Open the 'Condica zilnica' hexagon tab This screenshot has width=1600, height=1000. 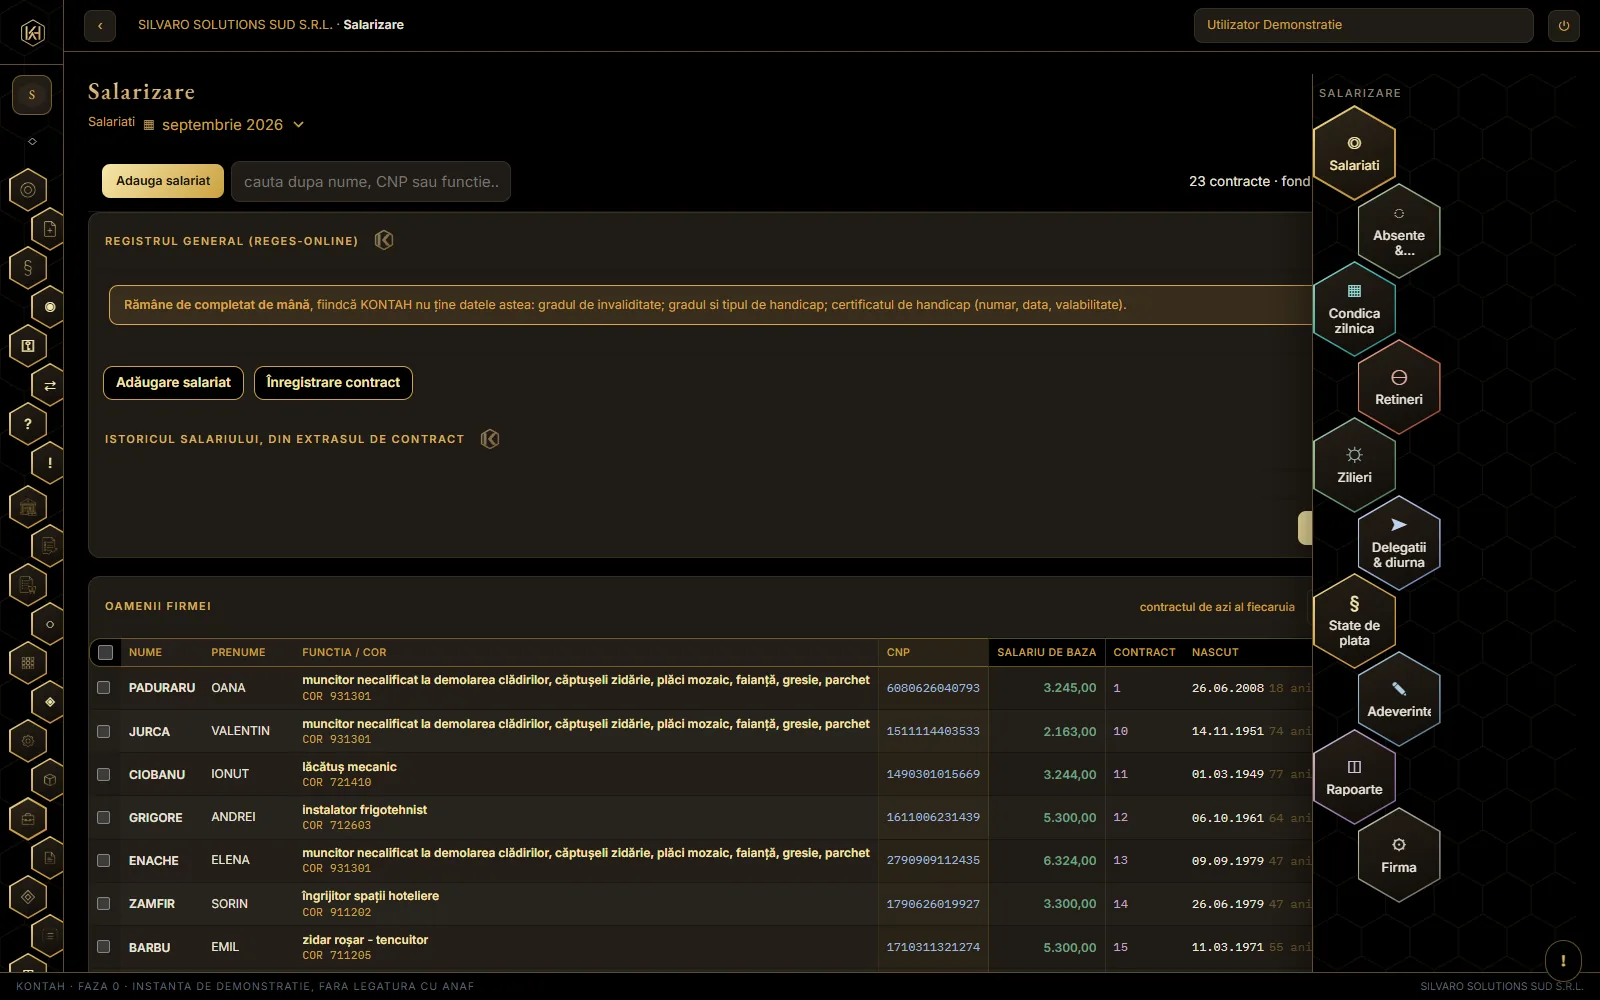(1354, 309)
